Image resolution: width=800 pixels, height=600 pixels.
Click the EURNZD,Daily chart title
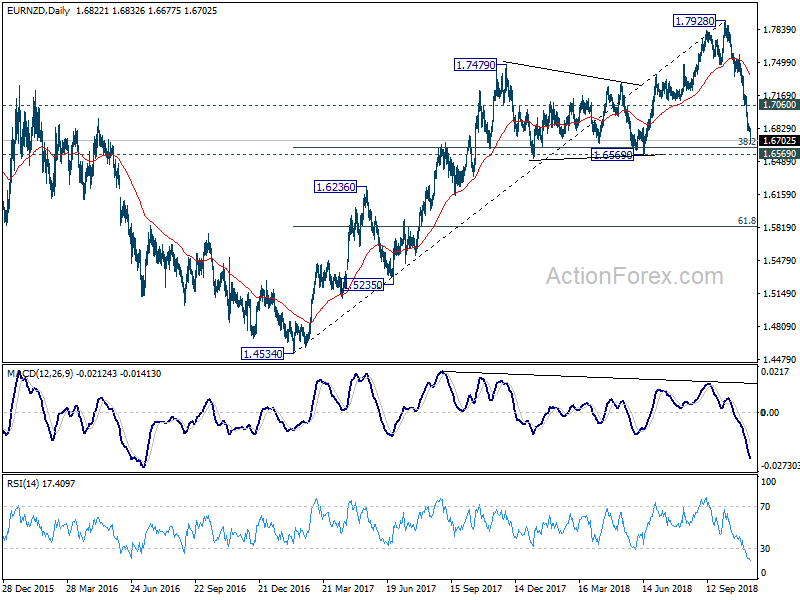click(38, 11)
